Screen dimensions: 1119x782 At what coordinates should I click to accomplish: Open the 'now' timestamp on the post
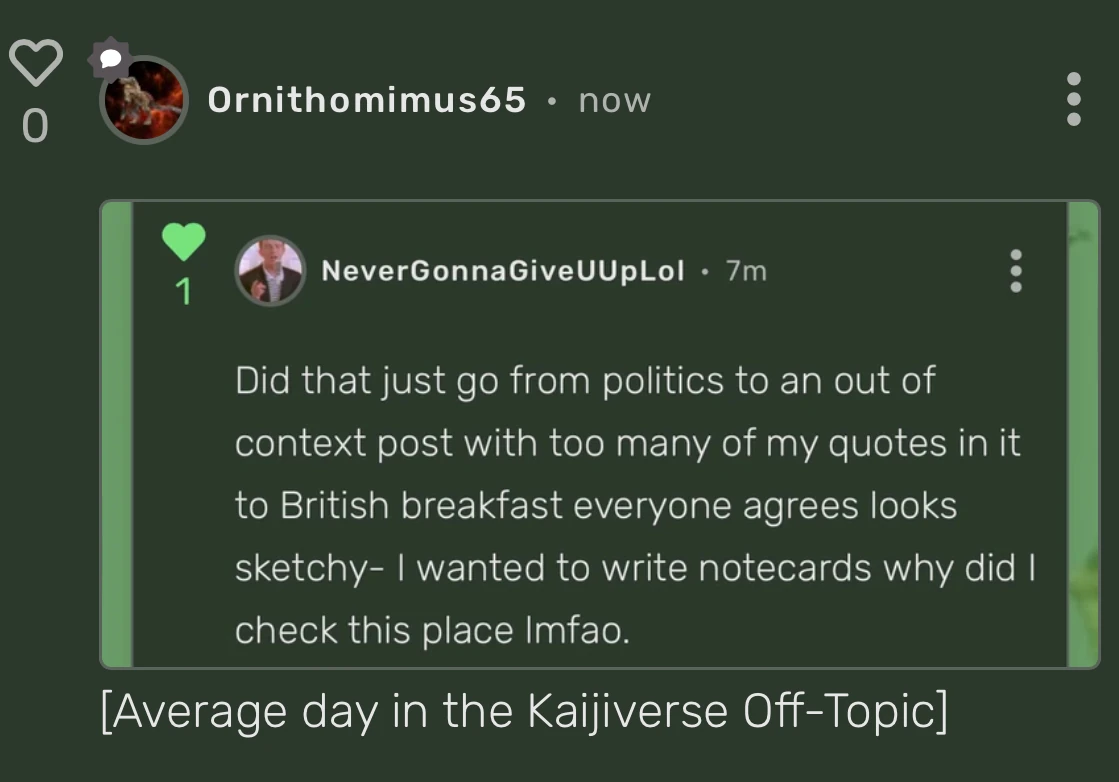pyautogui.click(x=613, y=100)
